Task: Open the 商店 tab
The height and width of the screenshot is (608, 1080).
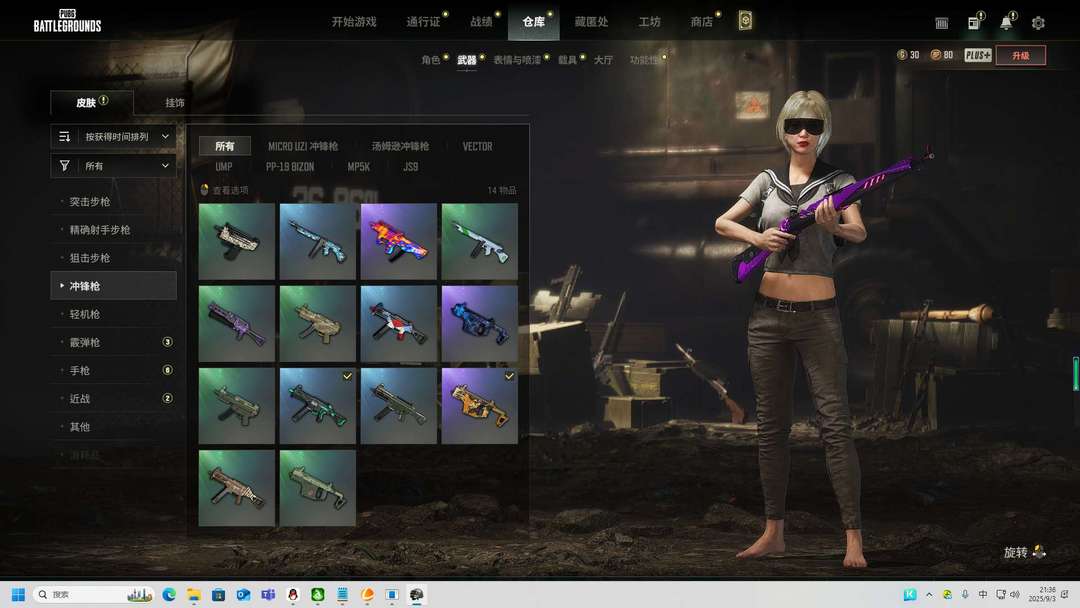Action: [x=702, y=22]
